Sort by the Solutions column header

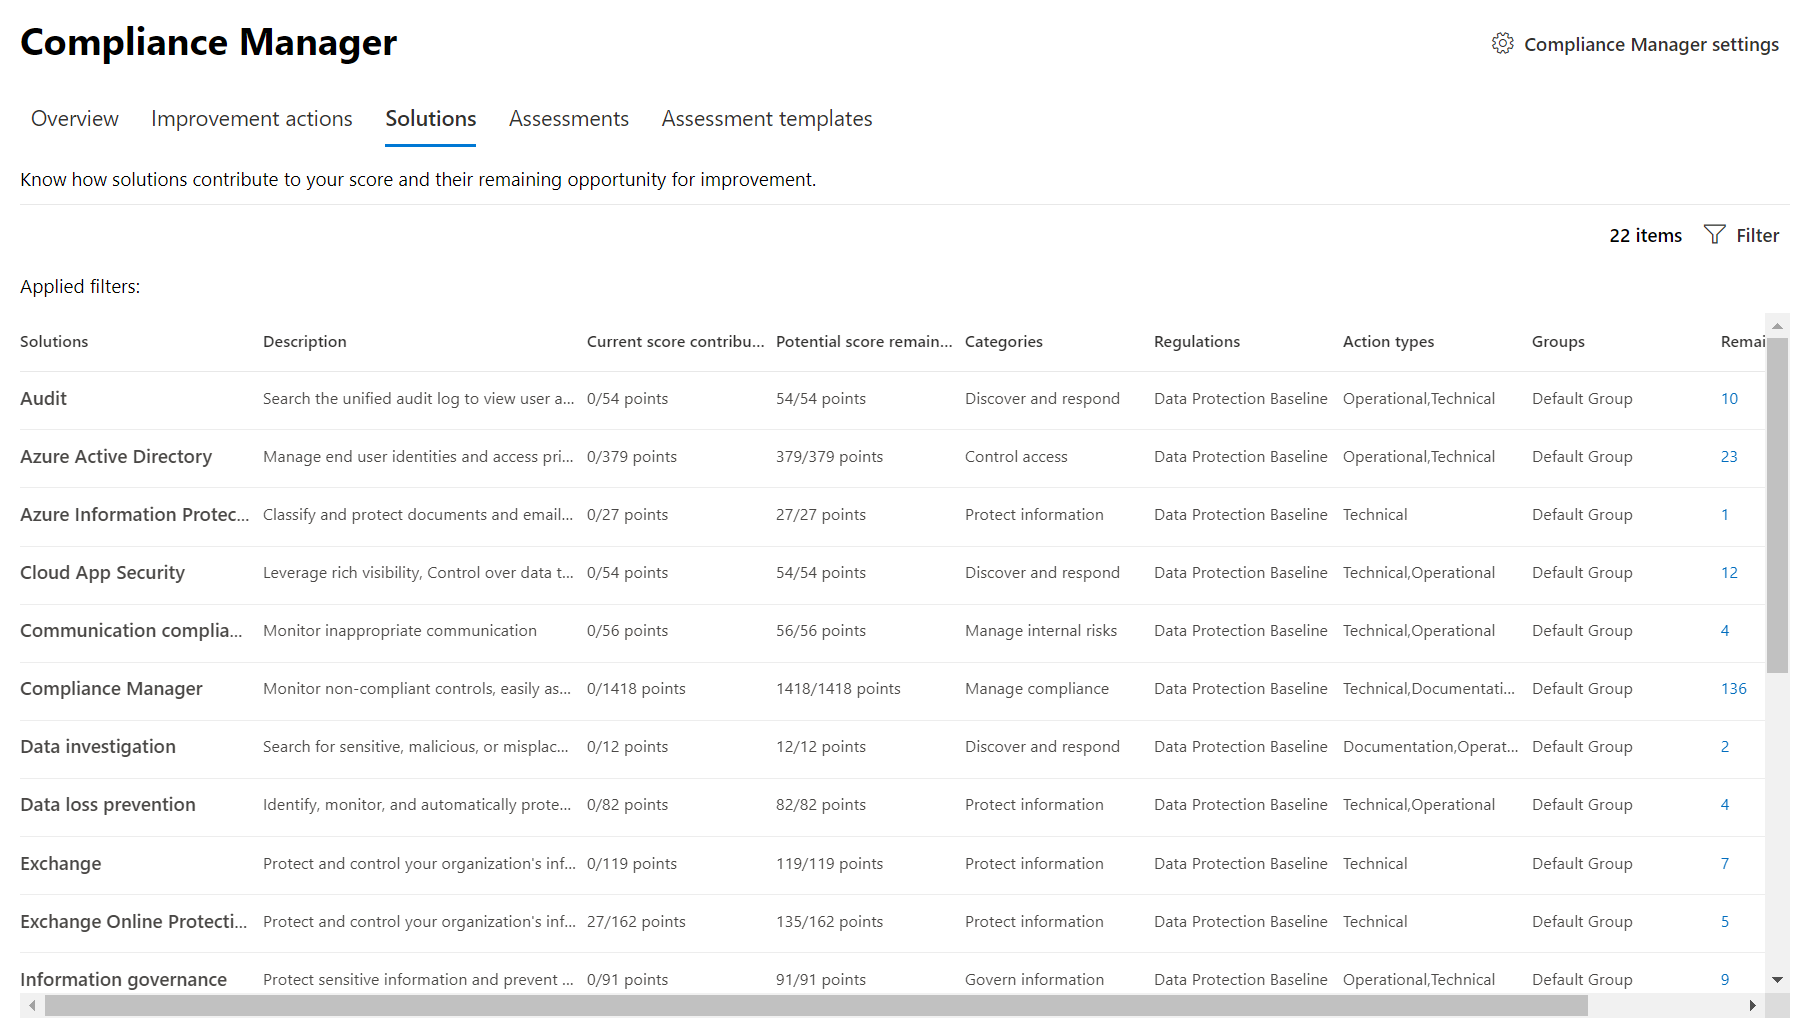click(x=54, y=341)
